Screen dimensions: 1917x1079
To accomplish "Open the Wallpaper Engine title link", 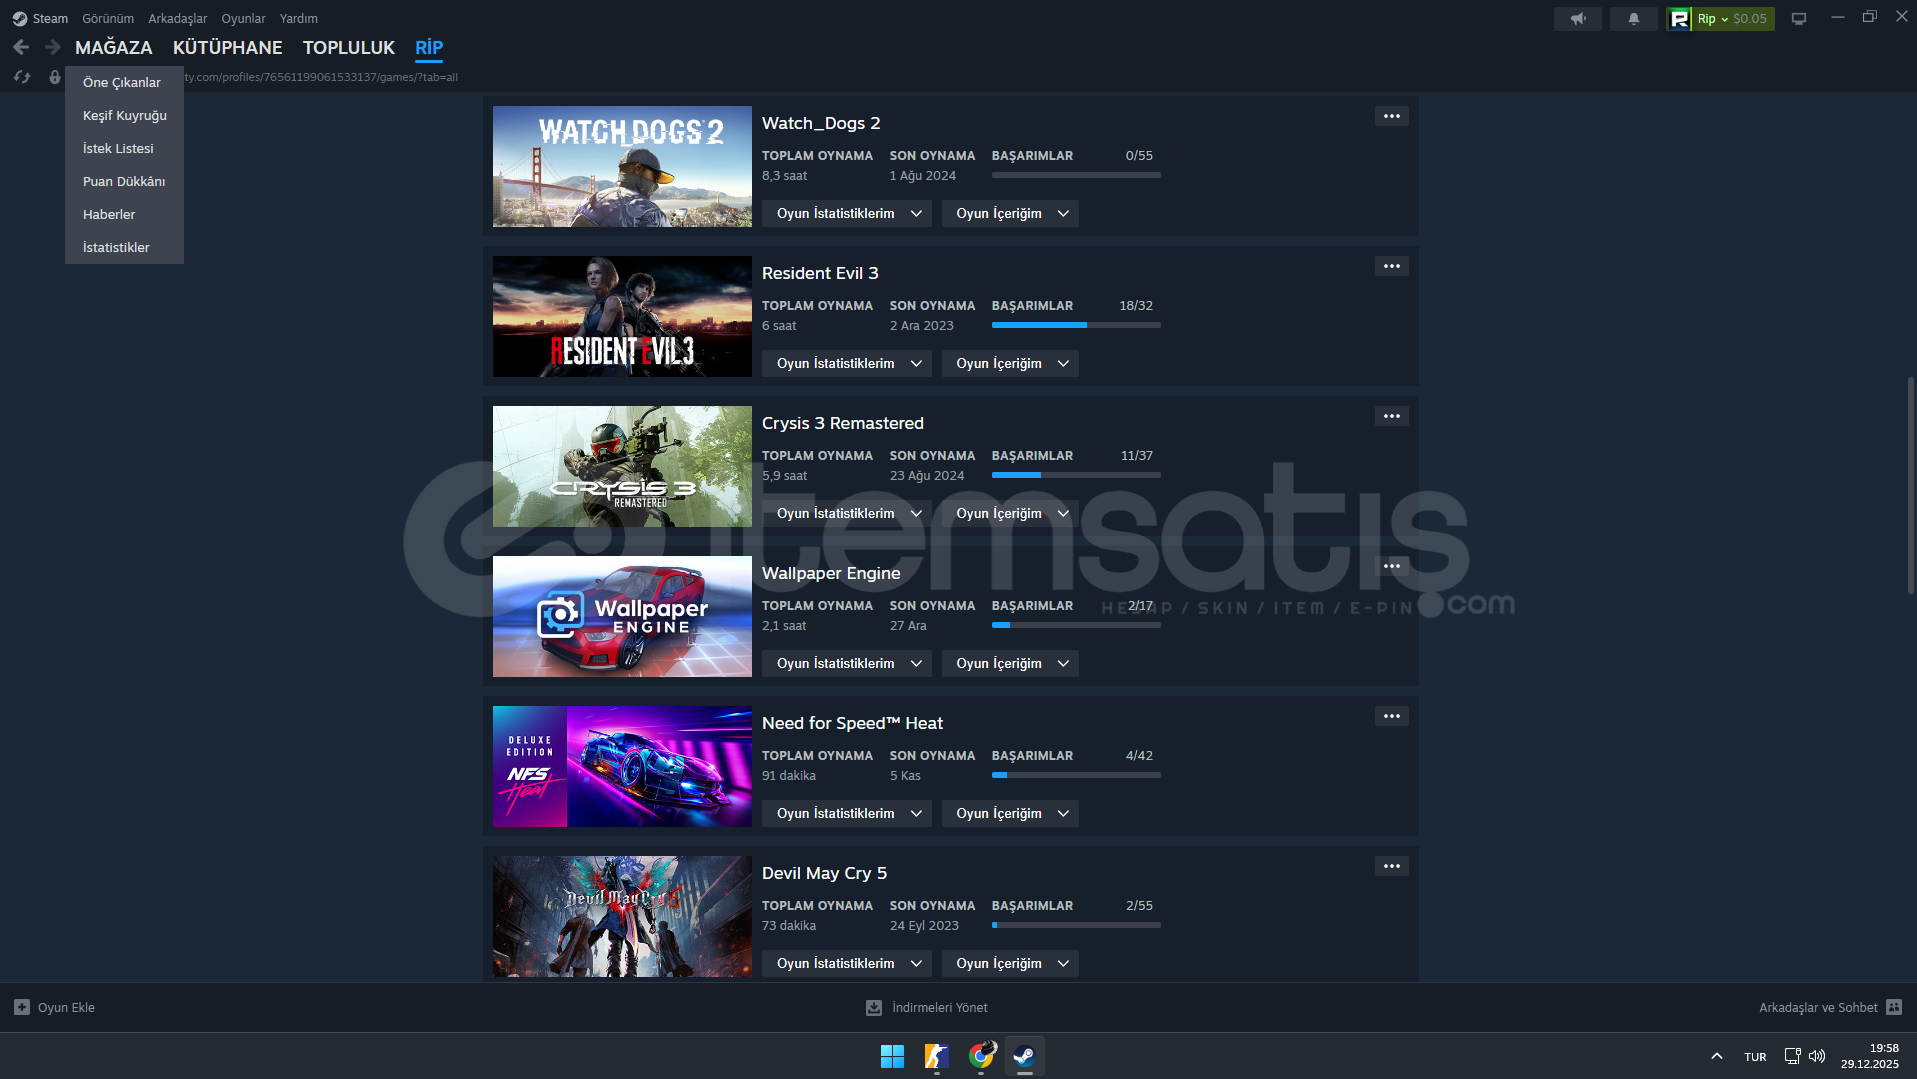I will coord(831,573).
